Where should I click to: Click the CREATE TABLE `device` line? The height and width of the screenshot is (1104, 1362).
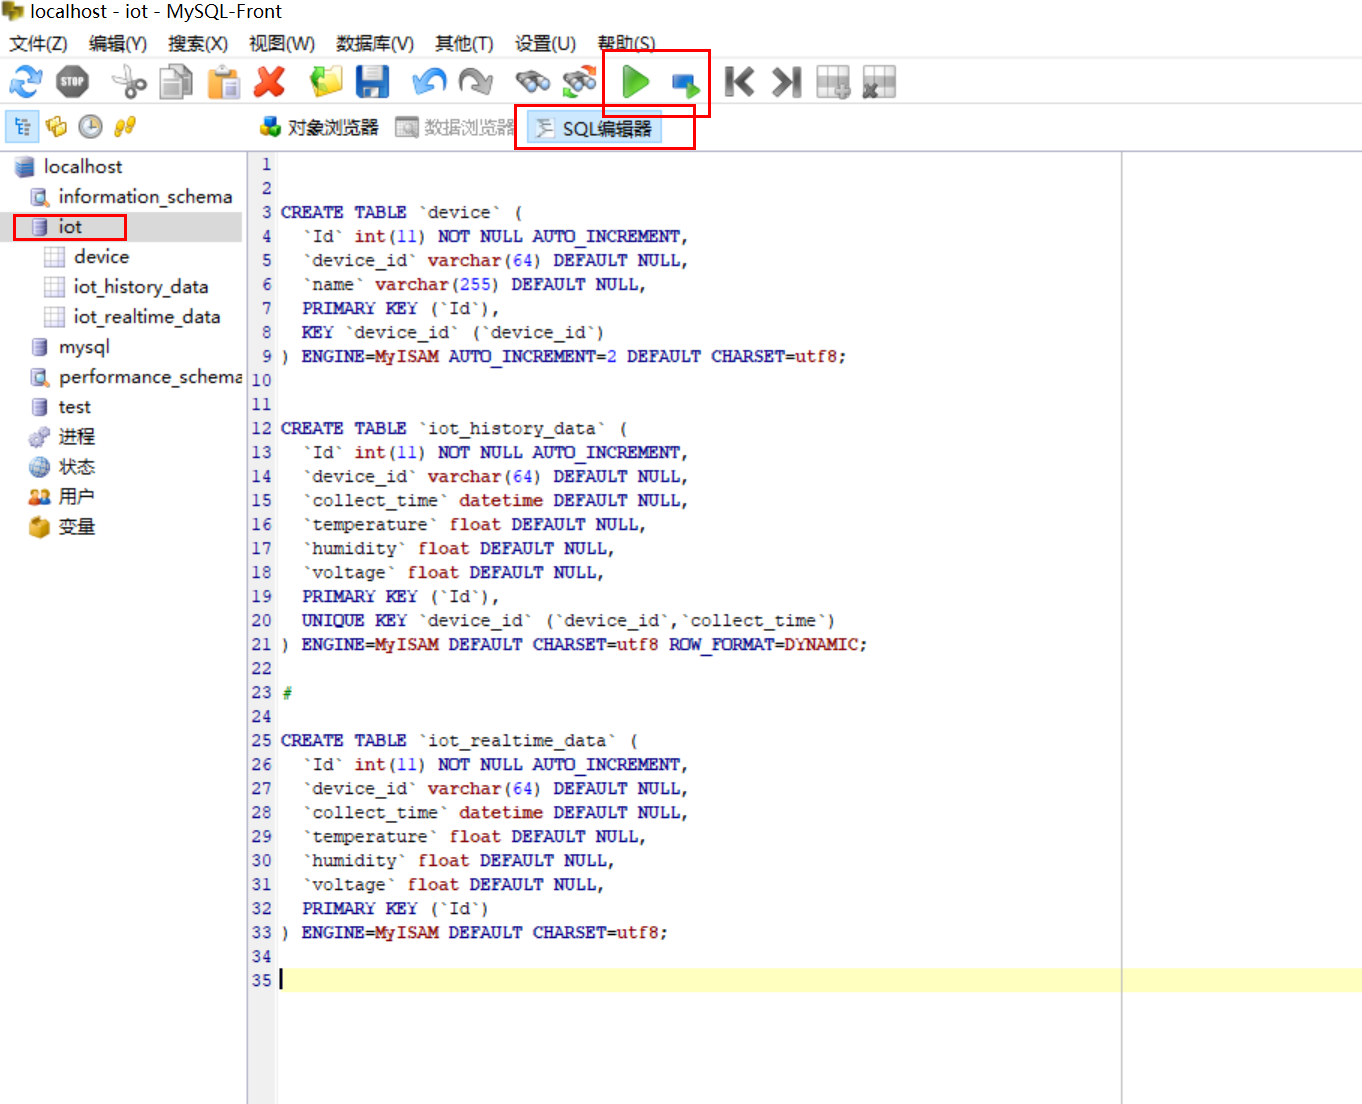pos(401,213)
